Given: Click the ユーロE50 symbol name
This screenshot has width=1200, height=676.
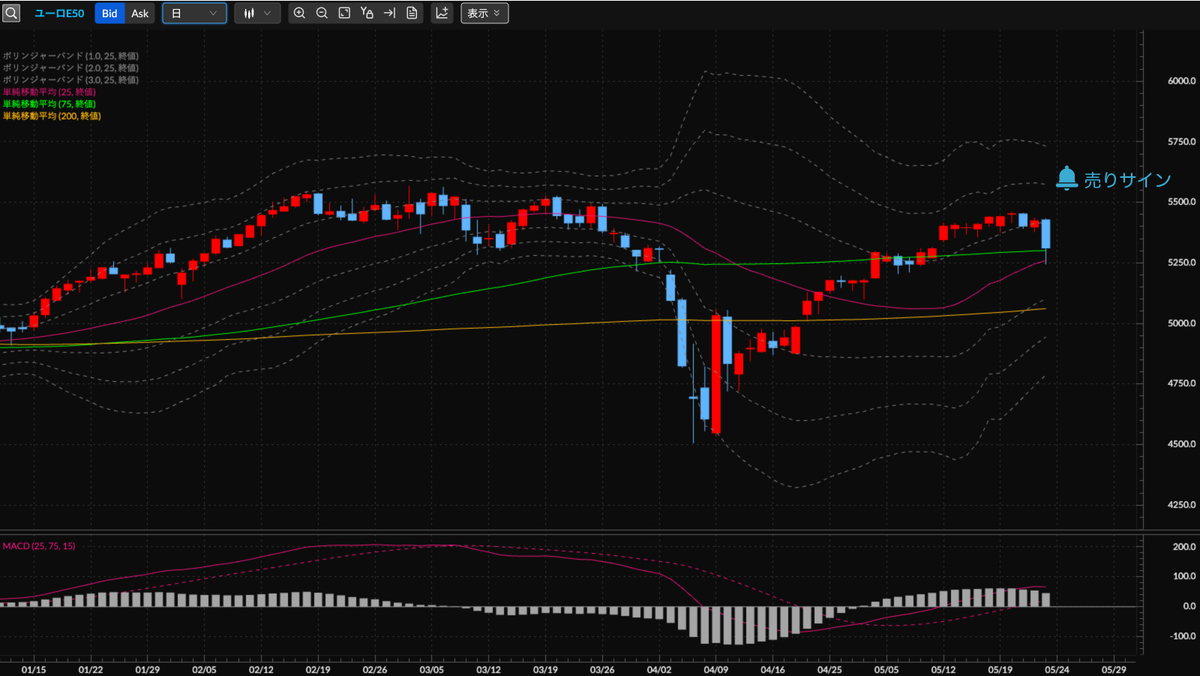Looking at the screenshot, I should 59,13.
